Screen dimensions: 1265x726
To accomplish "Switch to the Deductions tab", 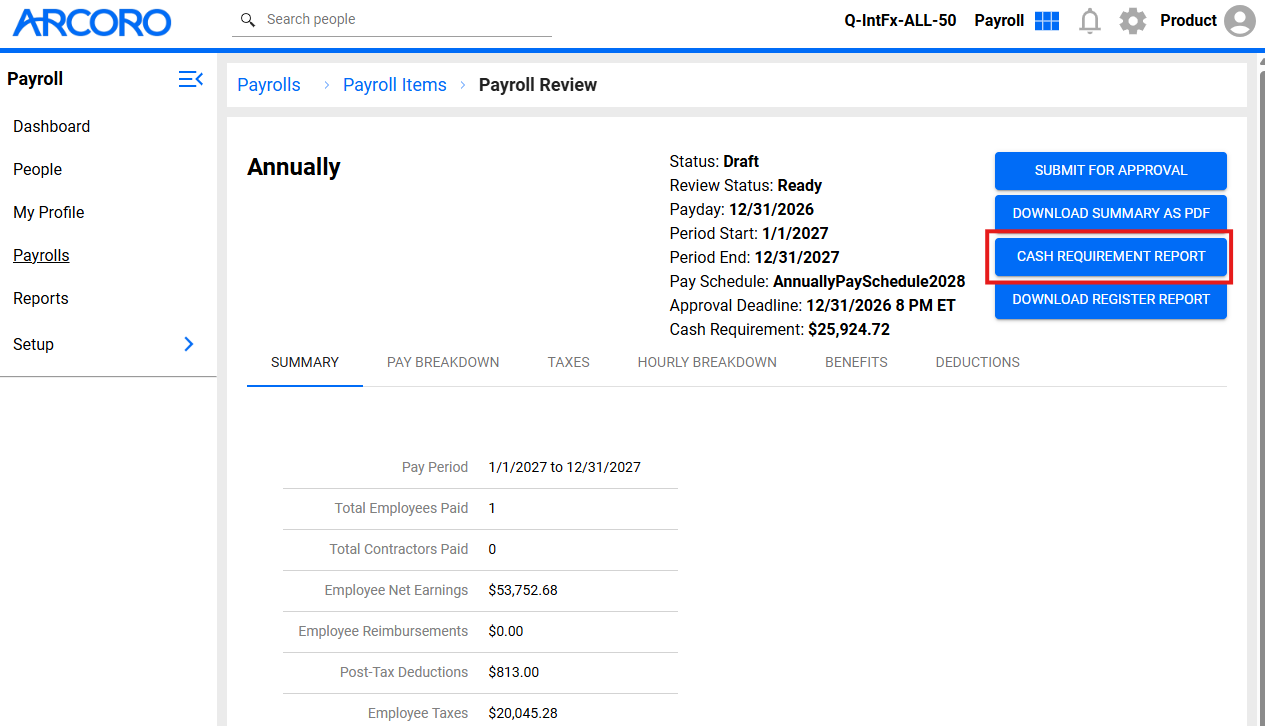I will 978,362.
